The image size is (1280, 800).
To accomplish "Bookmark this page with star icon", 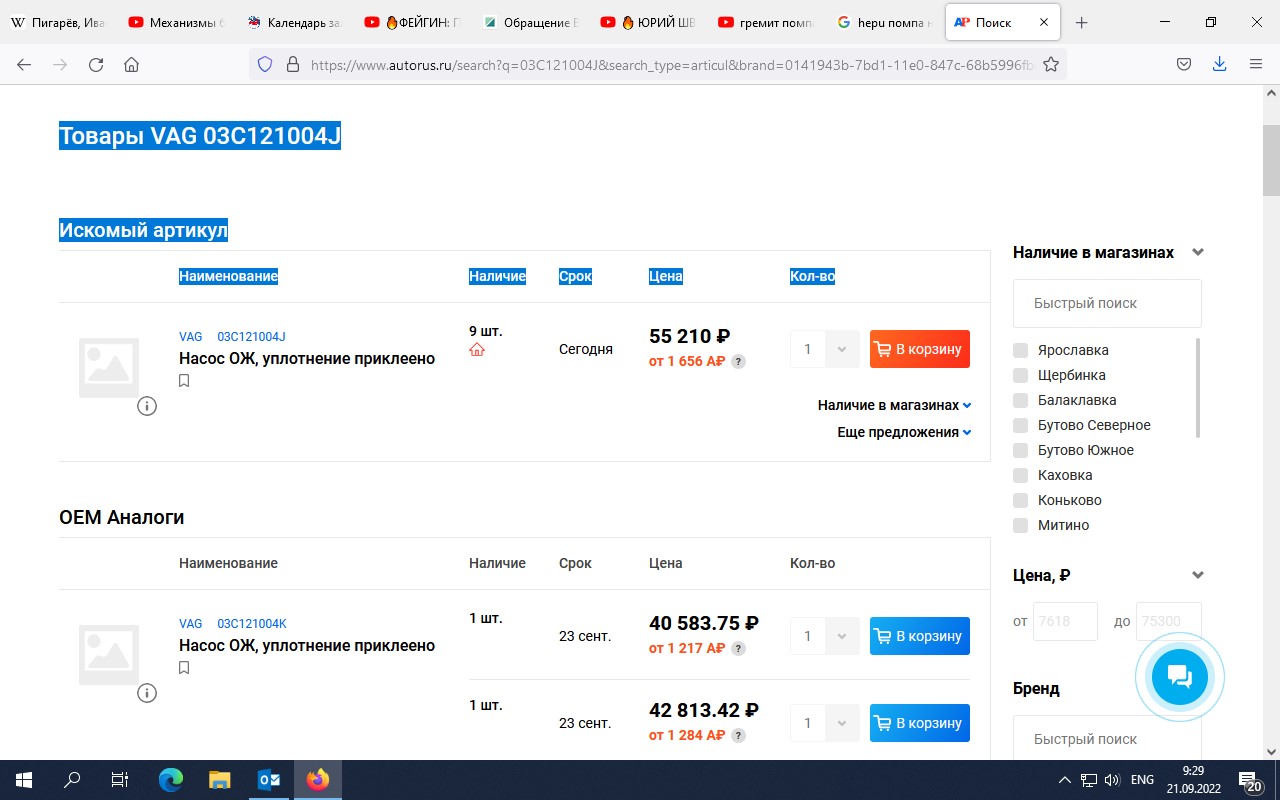I will [1051, 64].
